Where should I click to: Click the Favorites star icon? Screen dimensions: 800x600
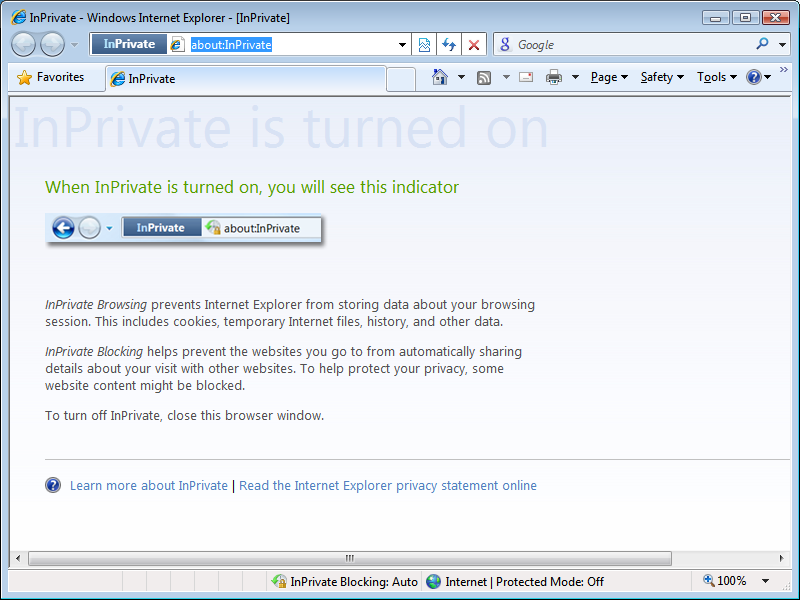tap(24, 78)
